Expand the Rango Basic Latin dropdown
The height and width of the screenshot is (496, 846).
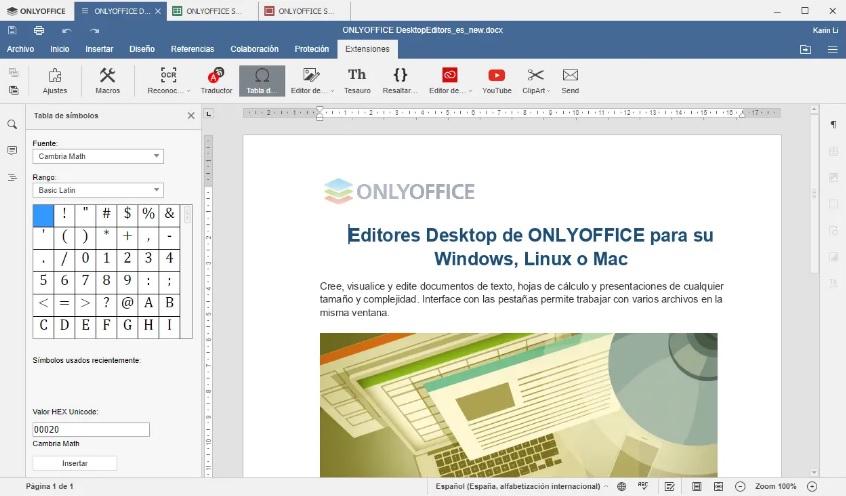click(x=98, y=190)
